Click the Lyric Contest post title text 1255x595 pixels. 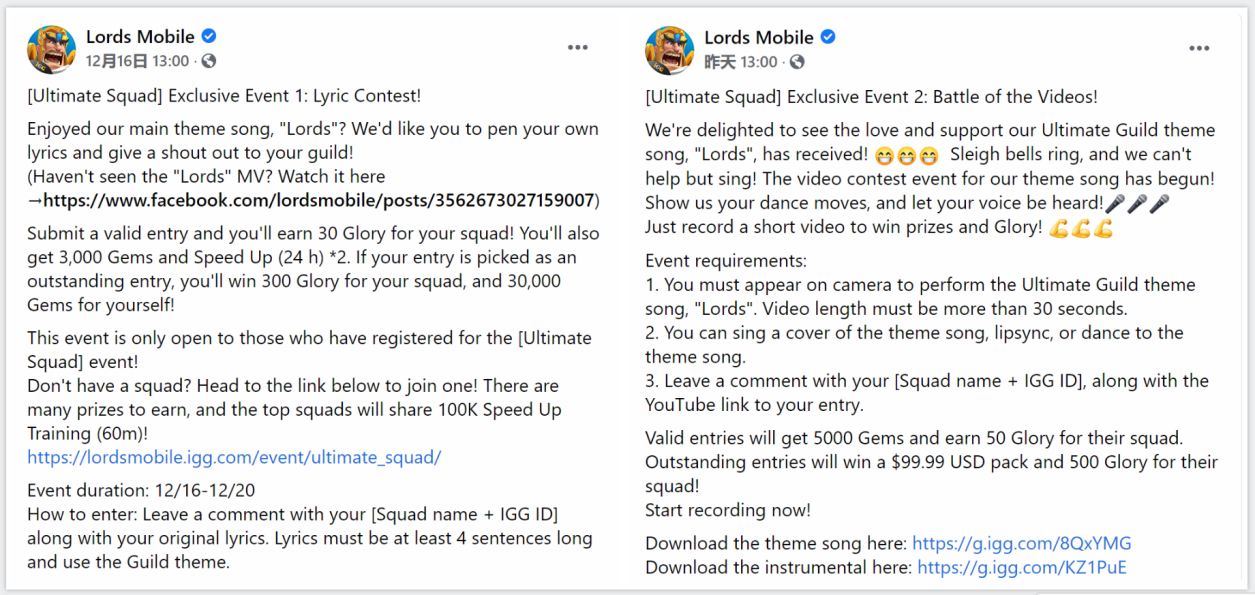pos(224,96)
